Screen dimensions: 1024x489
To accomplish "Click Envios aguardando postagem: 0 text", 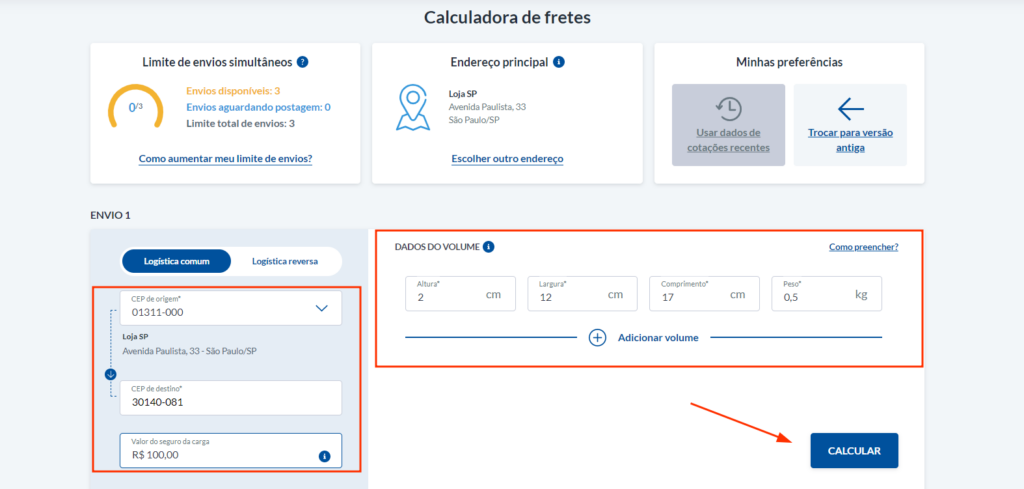I will click(259, 107).
